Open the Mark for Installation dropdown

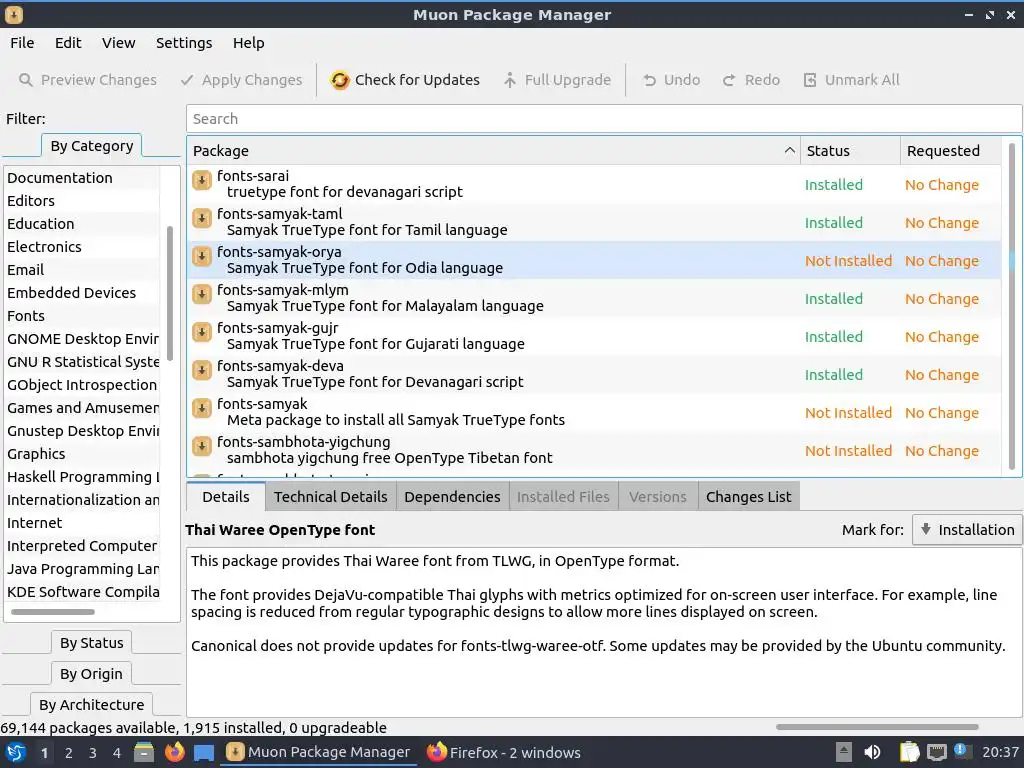967,530
